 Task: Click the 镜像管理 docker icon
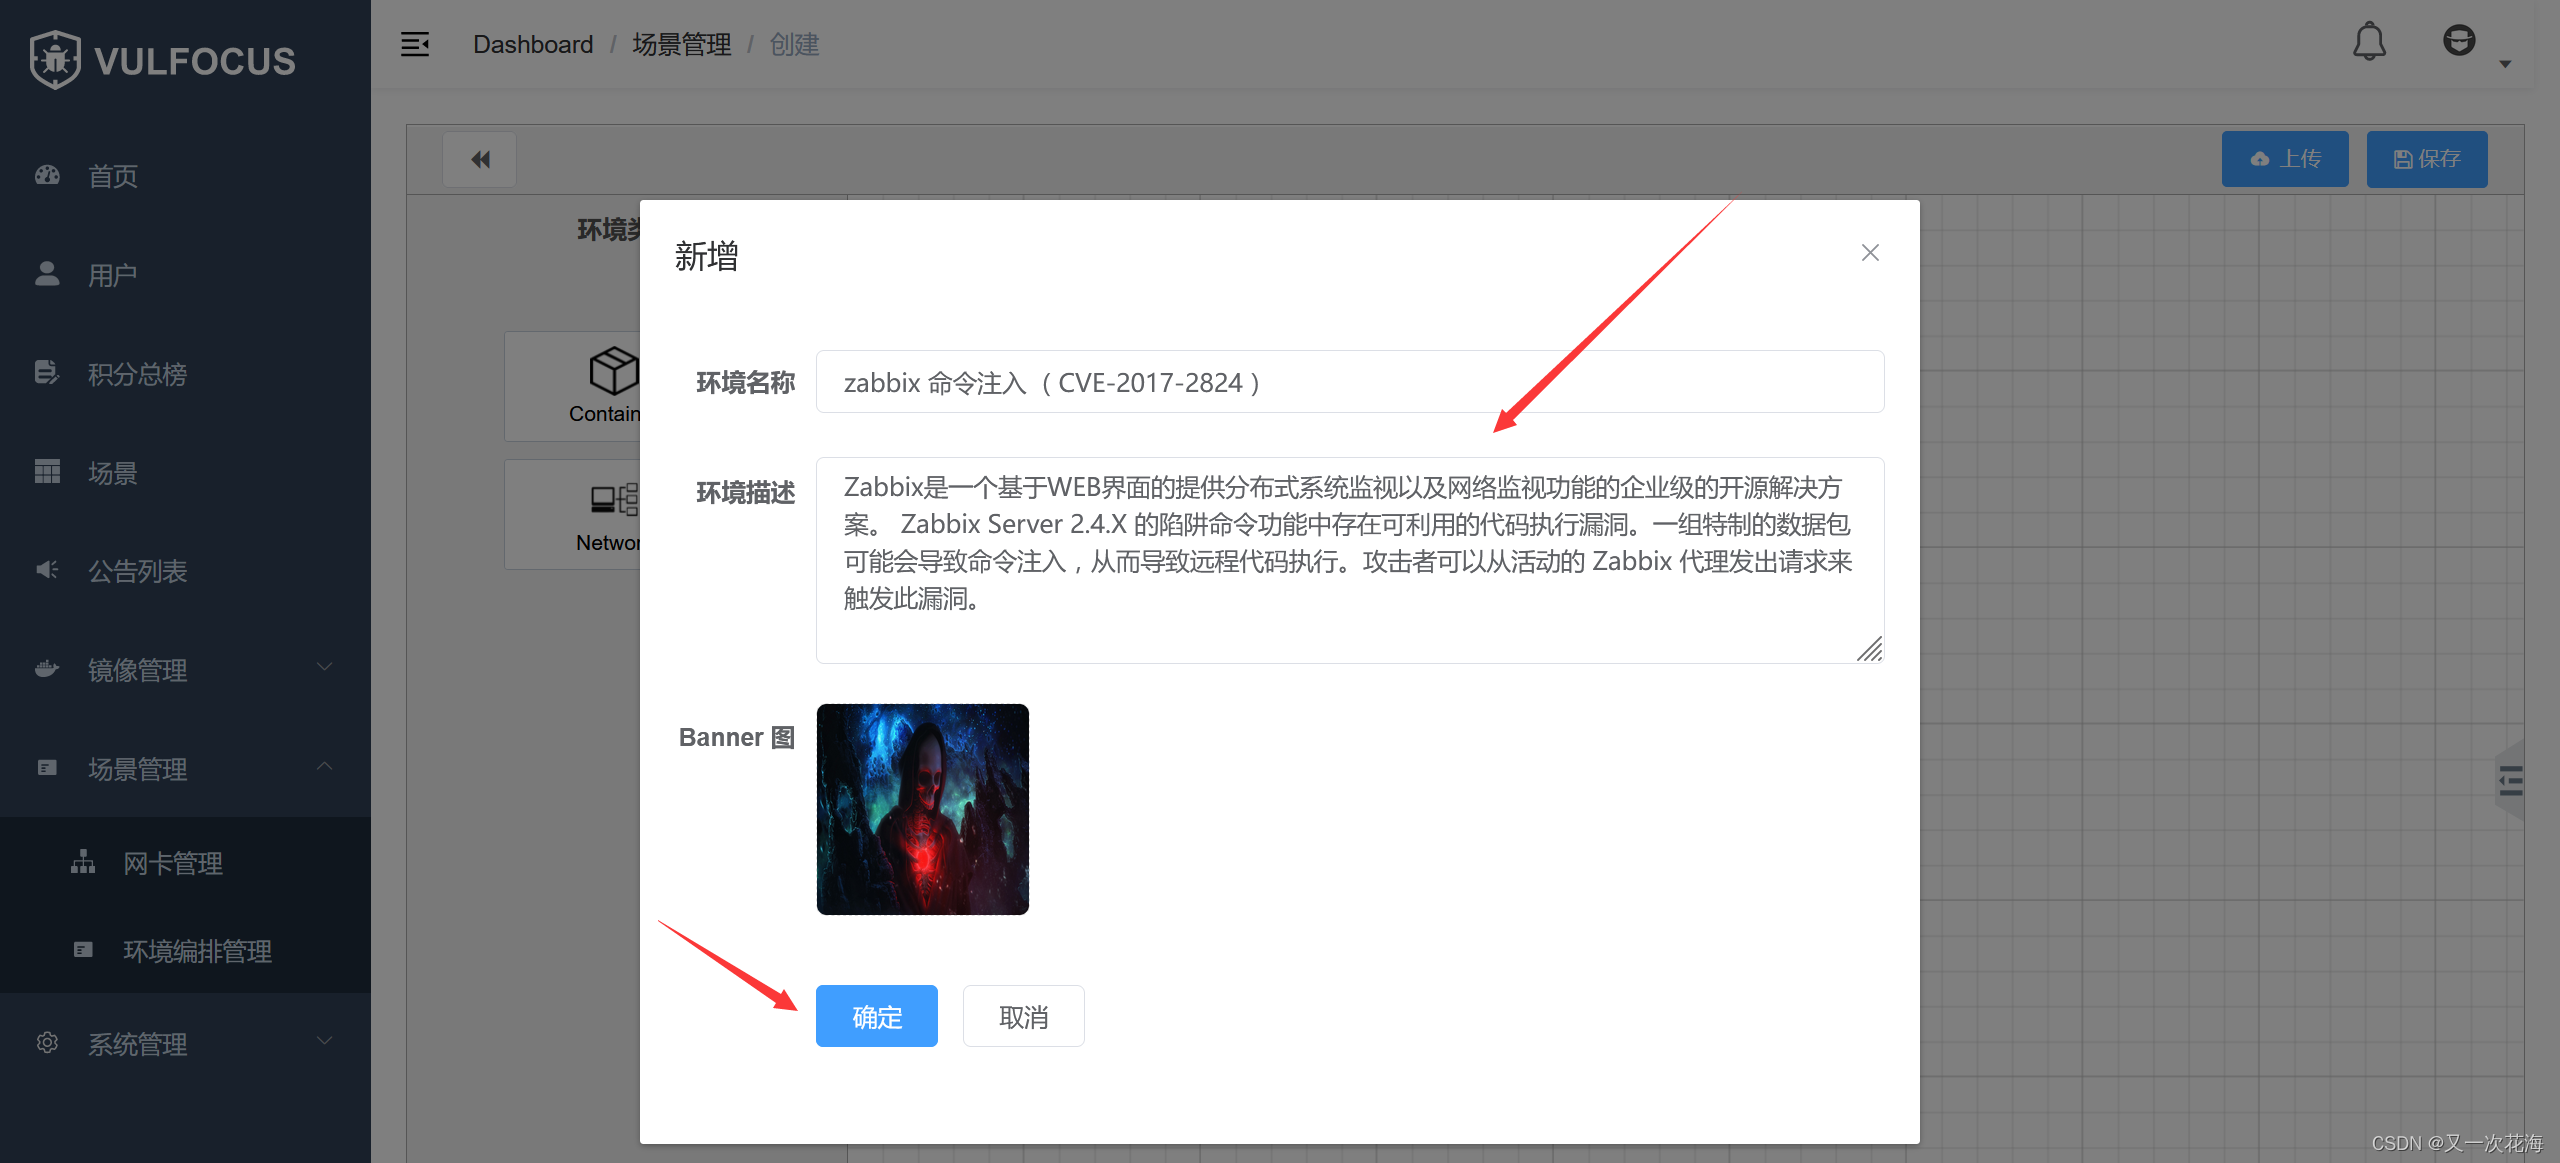pyautogui.click(x=47, y=668)
